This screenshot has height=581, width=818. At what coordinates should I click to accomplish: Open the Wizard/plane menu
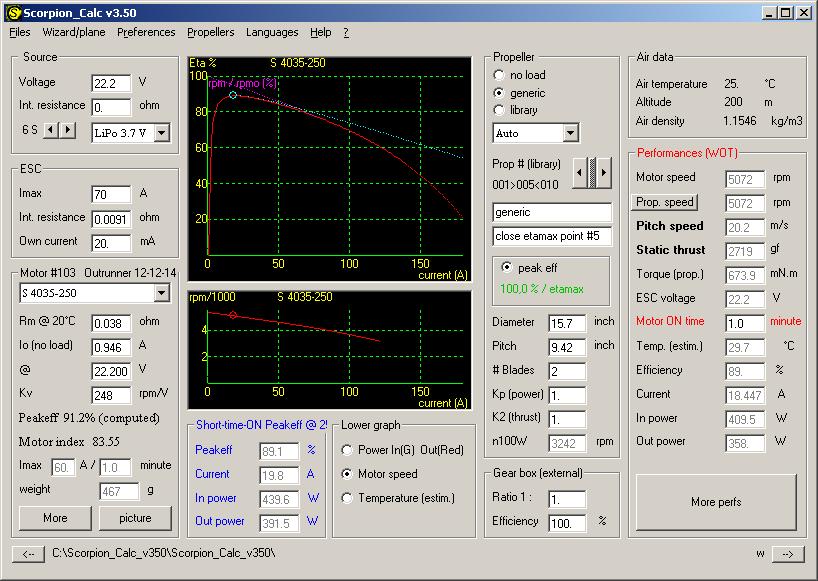pyautogui.click(x=73, y=32)
